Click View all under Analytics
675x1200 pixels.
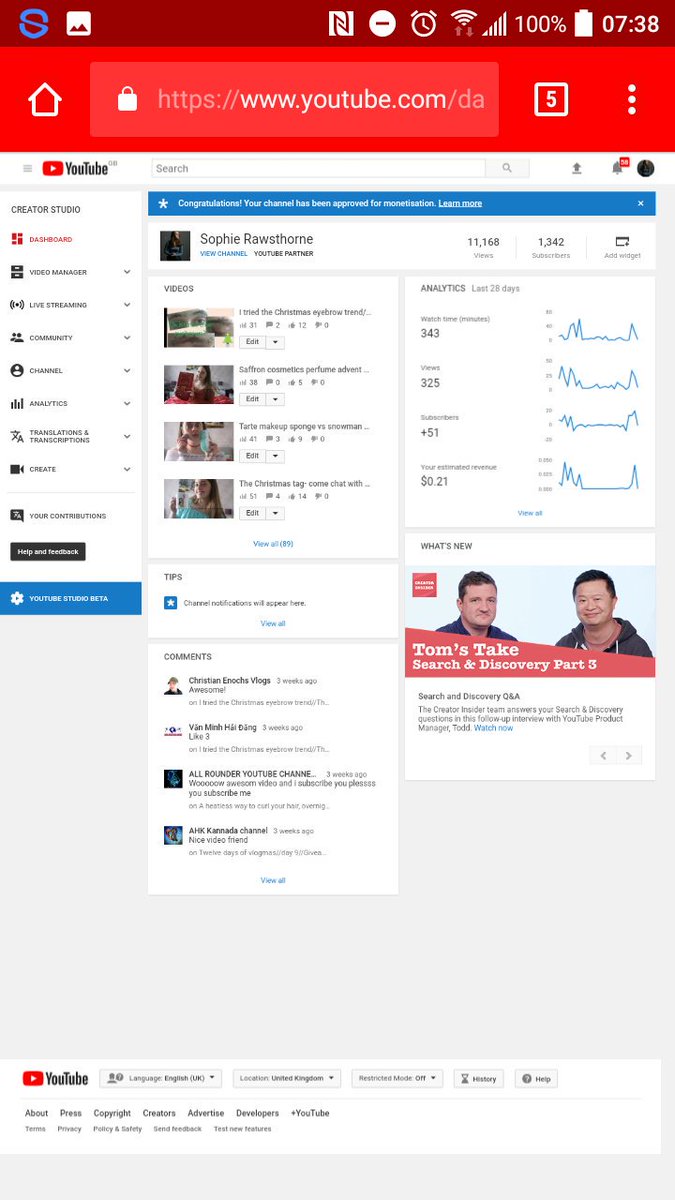(530, 513)
